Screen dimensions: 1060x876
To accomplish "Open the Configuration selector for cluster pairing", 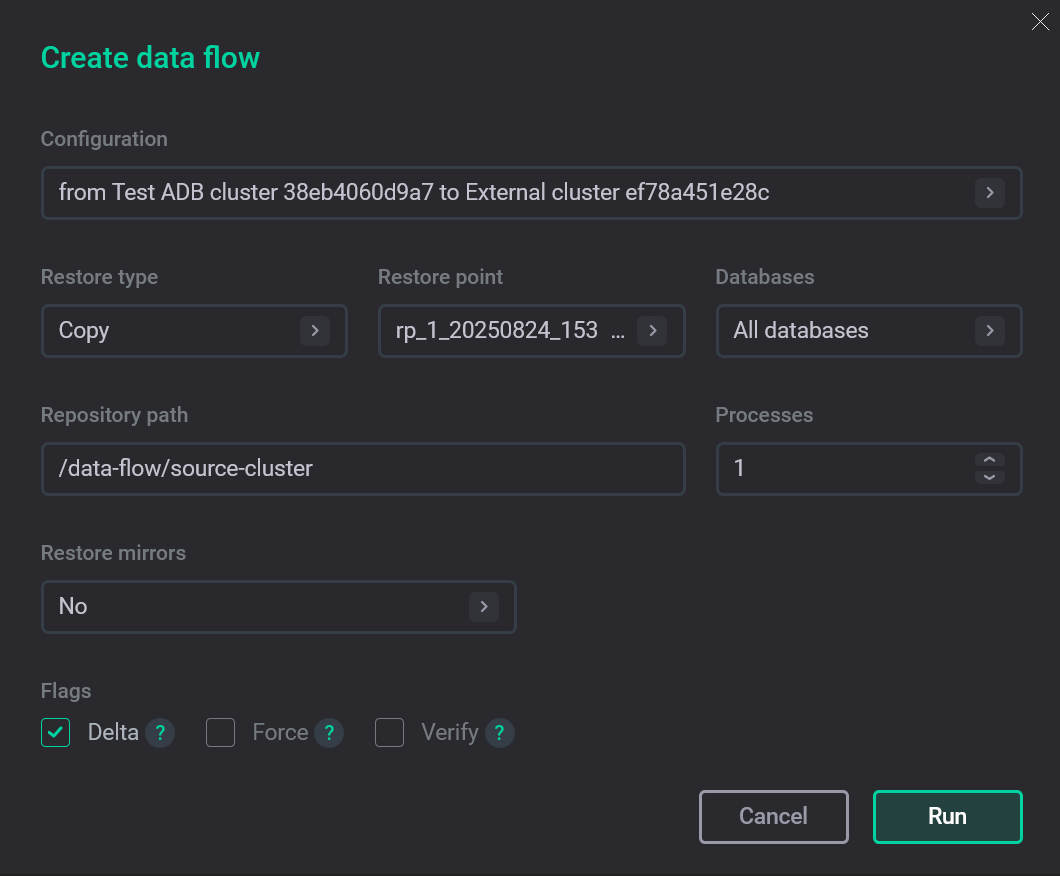I will tap(531, 192).
